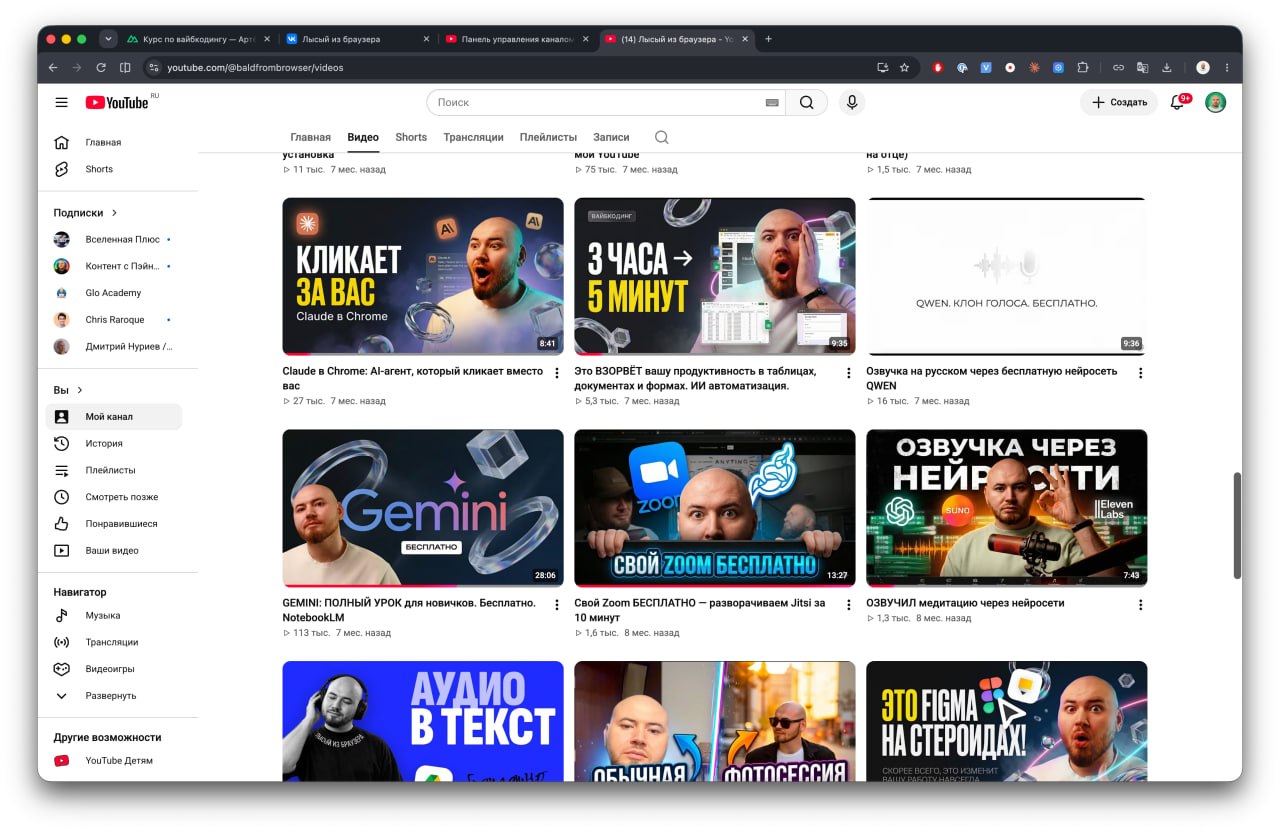Start voice search with the microphone
Image resolution: width=1280 pixels, height=831 pixels.
pos(852,102)
